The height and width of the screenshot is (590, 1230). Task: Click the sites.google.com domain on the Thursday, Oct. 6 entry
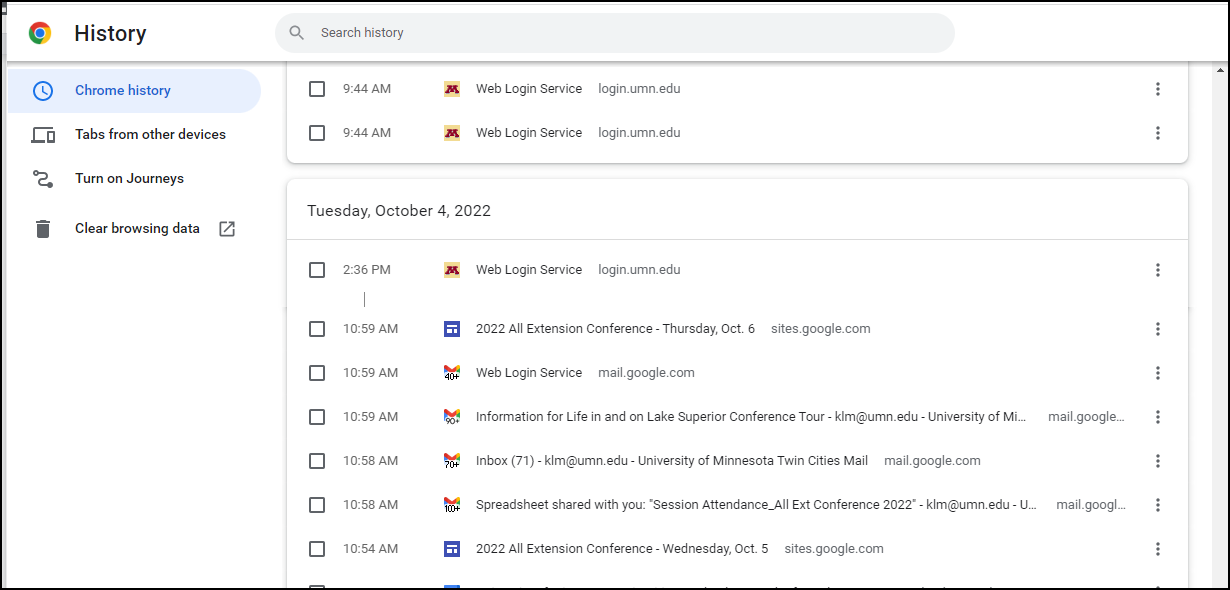click(821, 329)
